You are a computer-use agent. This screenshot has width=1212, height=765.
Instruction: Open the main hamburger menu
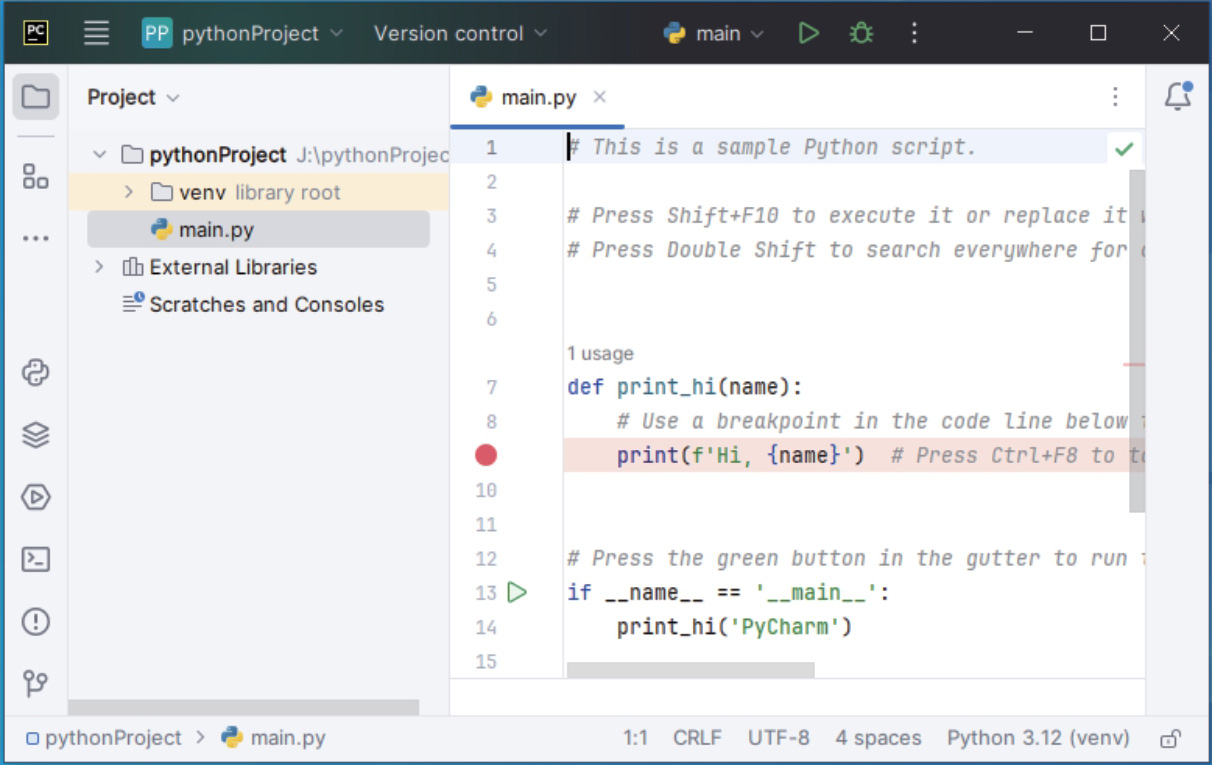(96, 33)
